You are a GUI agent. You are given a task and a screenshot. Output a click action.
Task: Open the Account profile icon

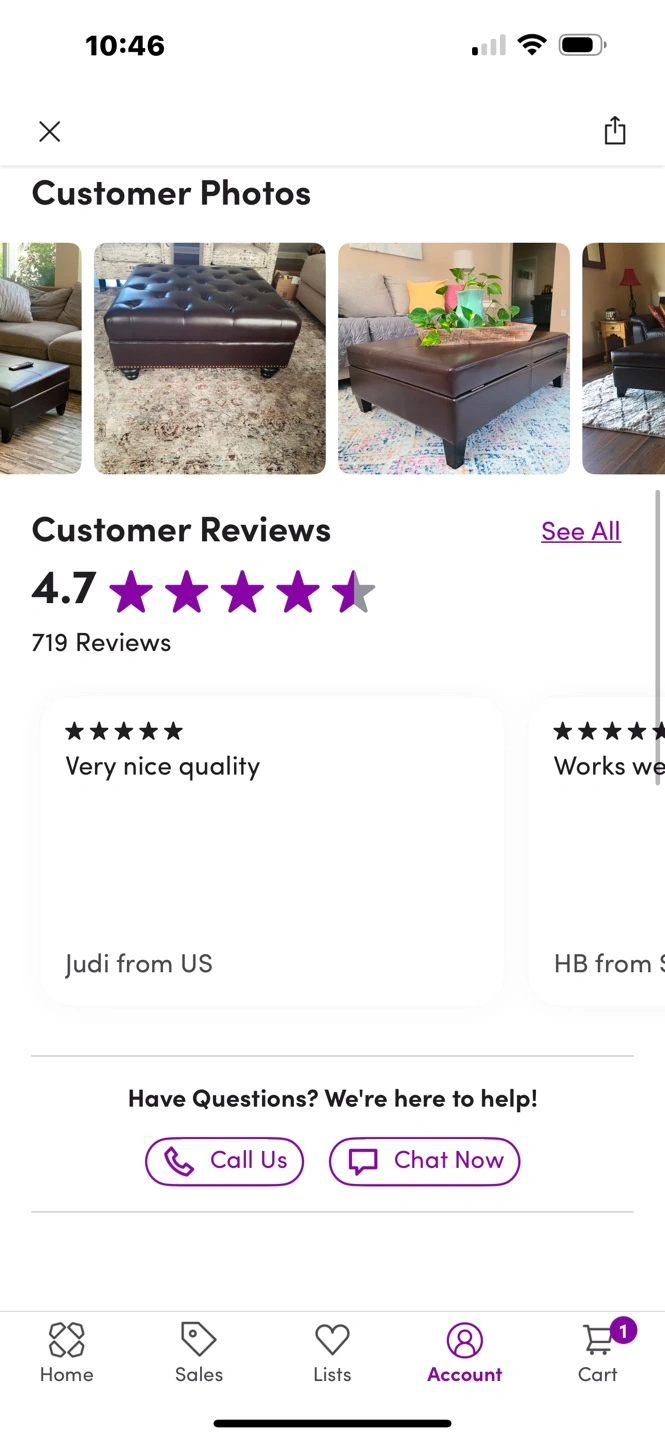[465, 1352]
